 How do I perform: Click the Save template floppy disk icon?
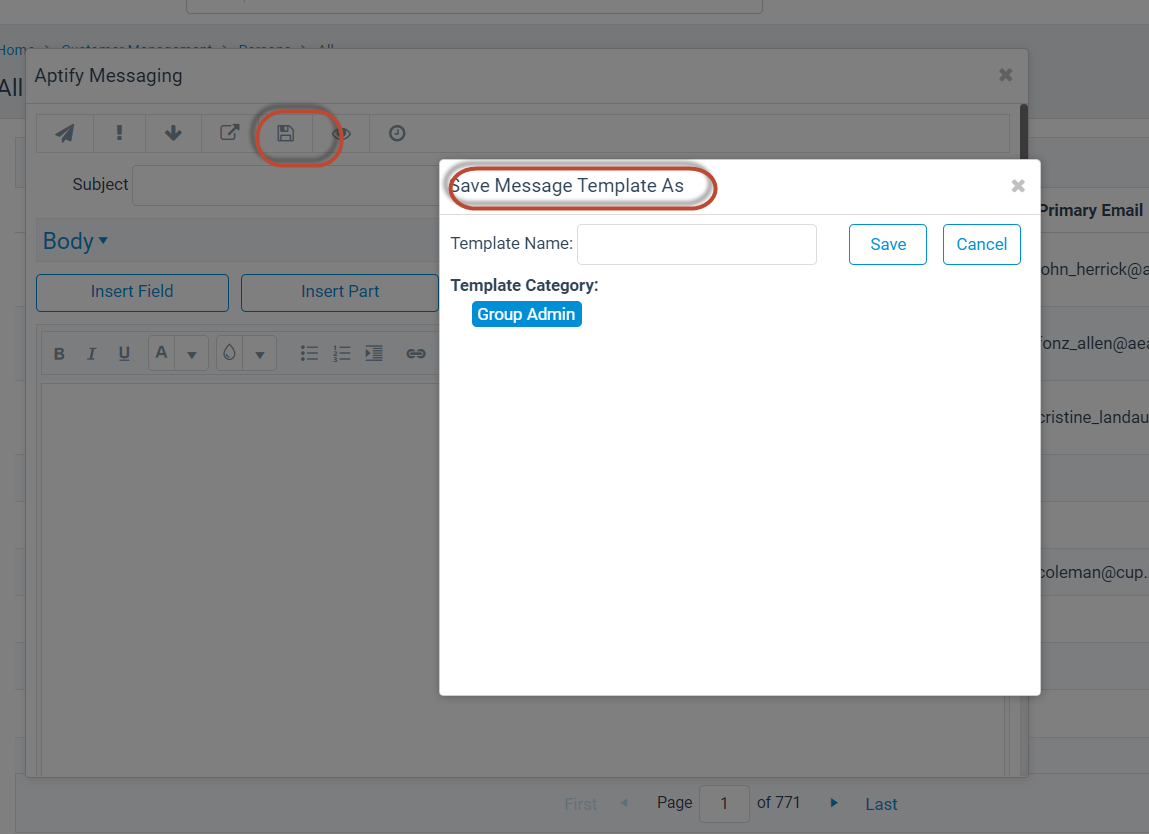[286, 133]
